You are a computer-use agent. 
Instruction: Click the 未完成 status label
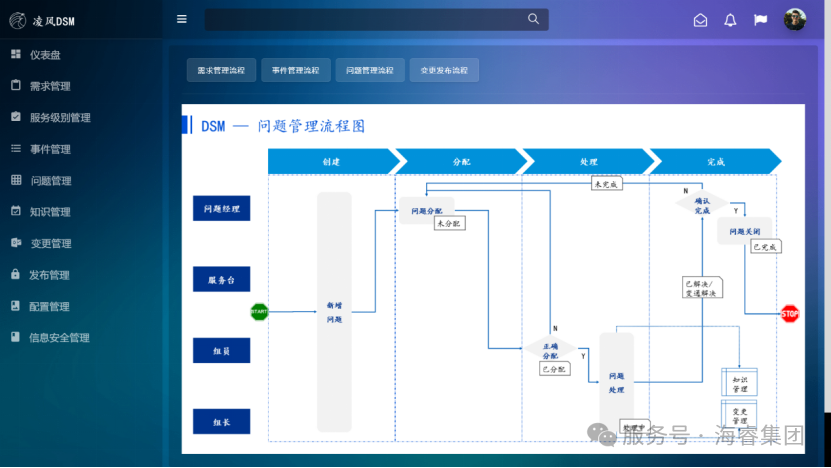606,184
